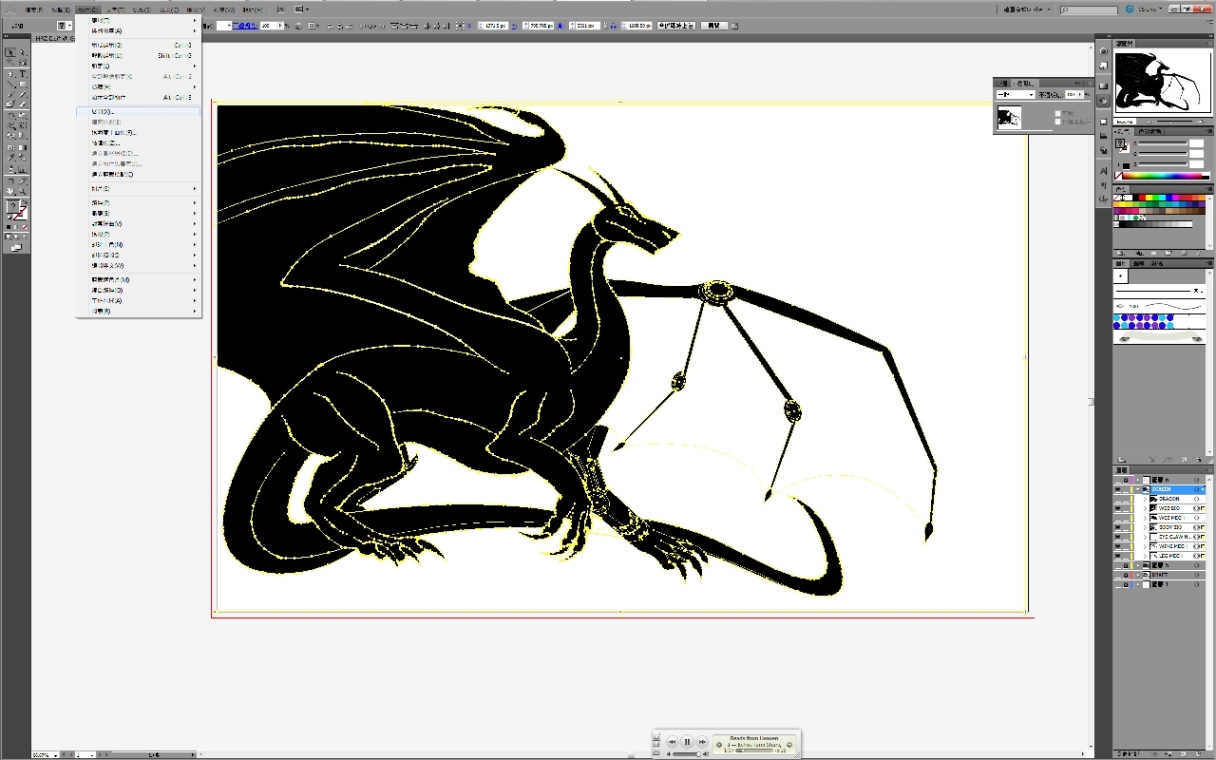1216x760 pixels.
Task: Pause playback in the media player widget
Action: tap(687, 742)
